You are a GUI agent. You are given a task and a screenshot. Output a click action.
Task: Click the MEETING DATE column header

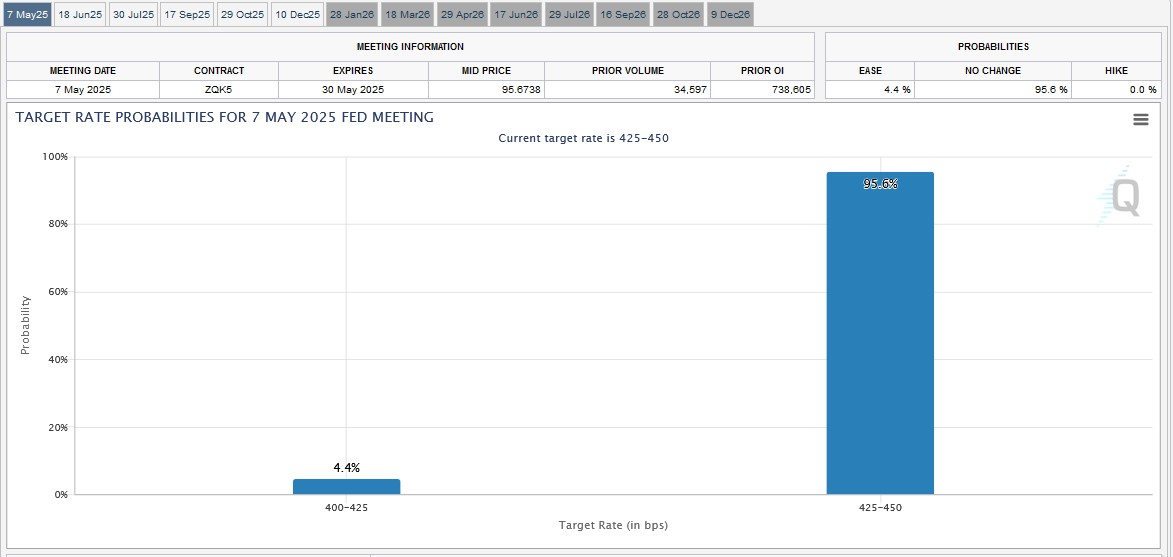(83, 70)
